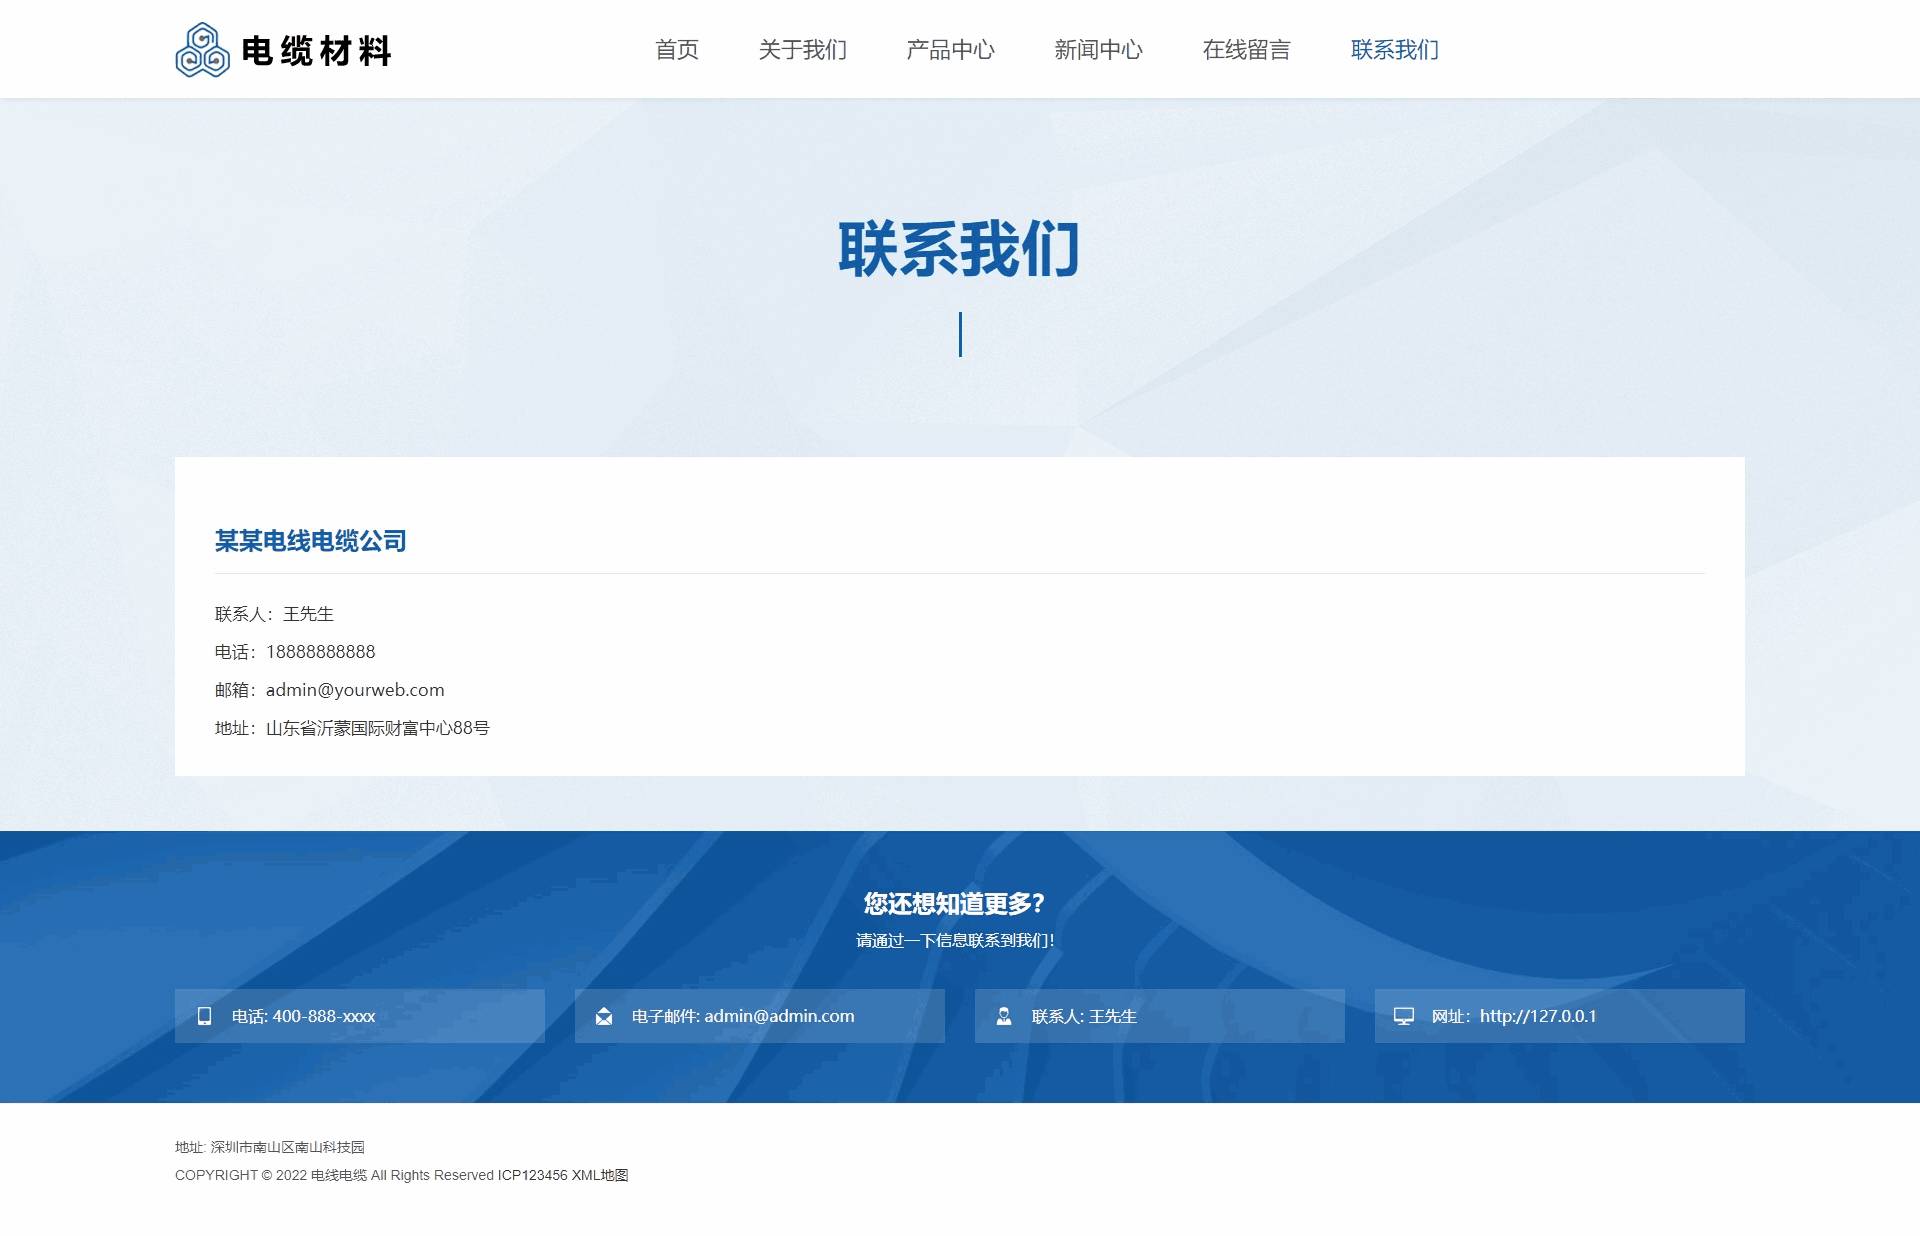Open the 首页 navigation item
This screenshot has width=1920, height=1236.
pos(677,49)
